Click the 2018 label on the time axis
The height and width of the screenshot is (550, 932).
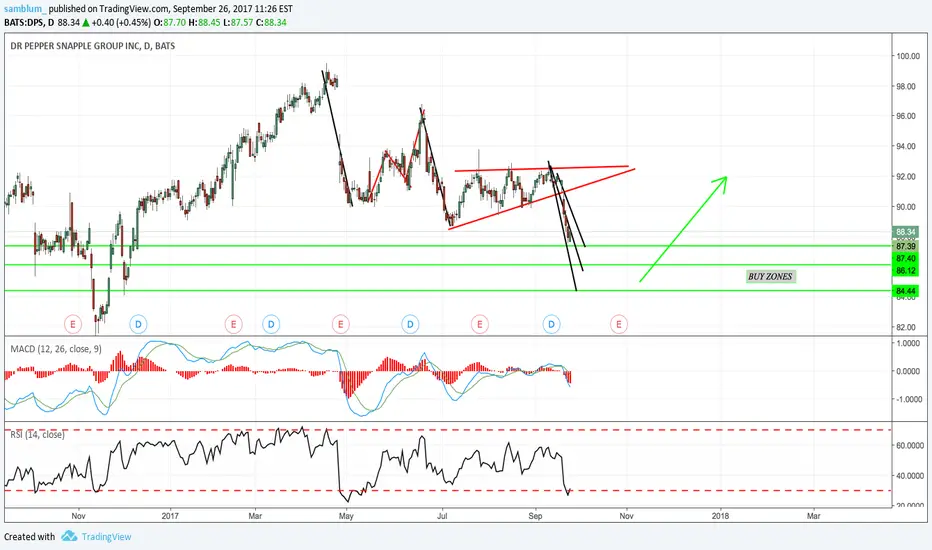(720, 516)
